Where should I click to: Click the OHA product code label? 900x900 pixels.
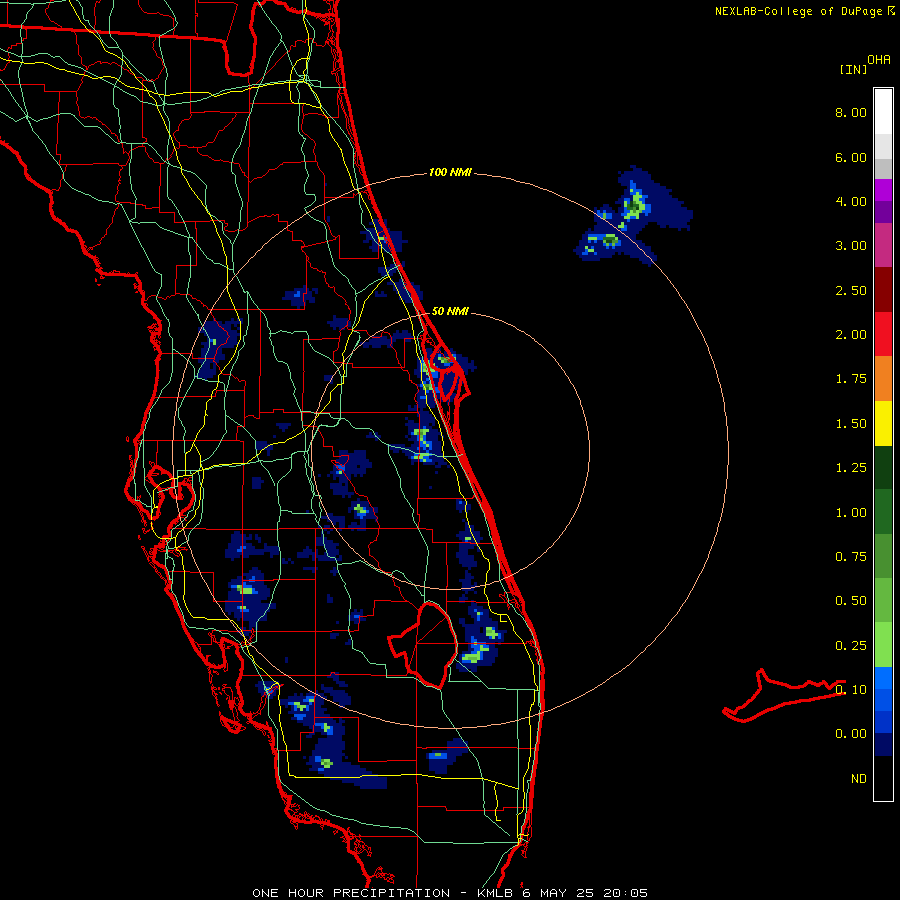click(879, 59)
